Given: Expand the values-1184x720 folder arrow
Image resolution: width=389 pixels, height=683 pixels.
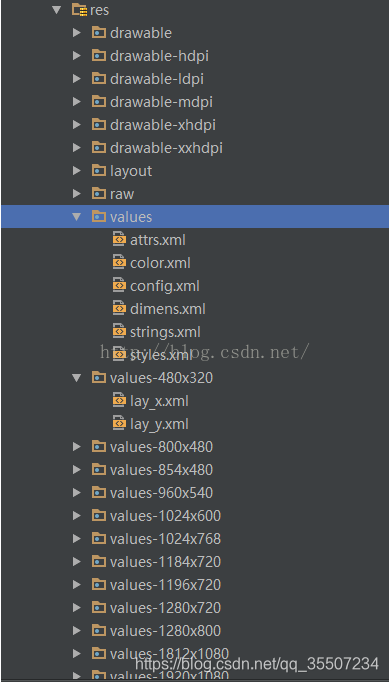Looking at the screenshot, I should point(77,561).
